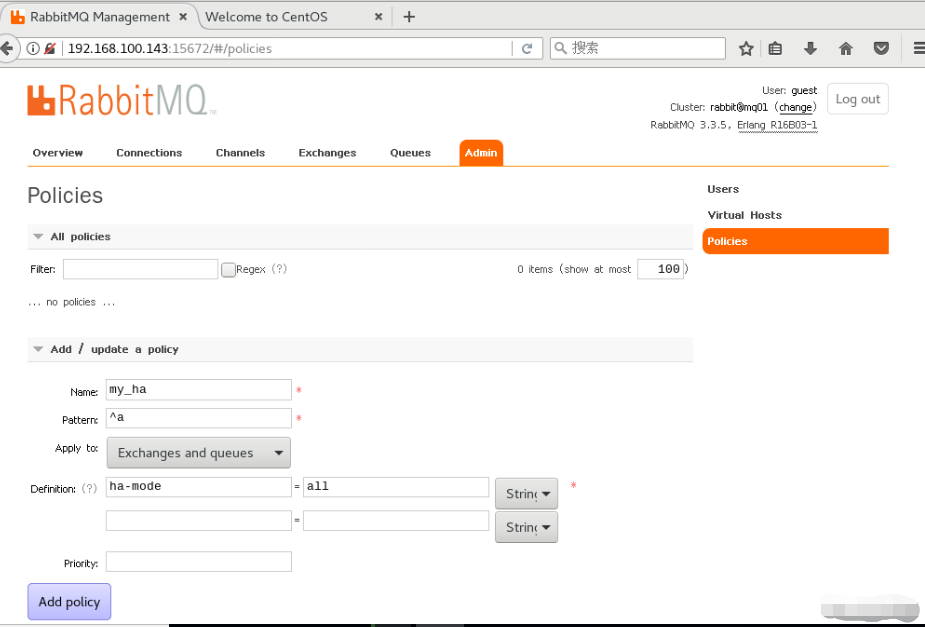Viewport: 925px width, 627px height.
Task: Open site information icon in address bar
Action: (x=33, y=48)
